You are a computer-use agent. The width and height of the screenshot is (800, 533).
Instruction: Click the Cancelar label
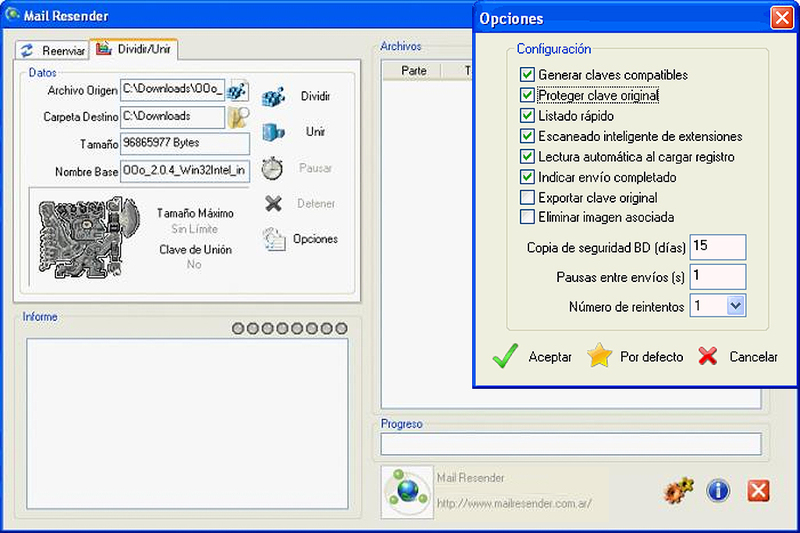[x=753, y=357]
